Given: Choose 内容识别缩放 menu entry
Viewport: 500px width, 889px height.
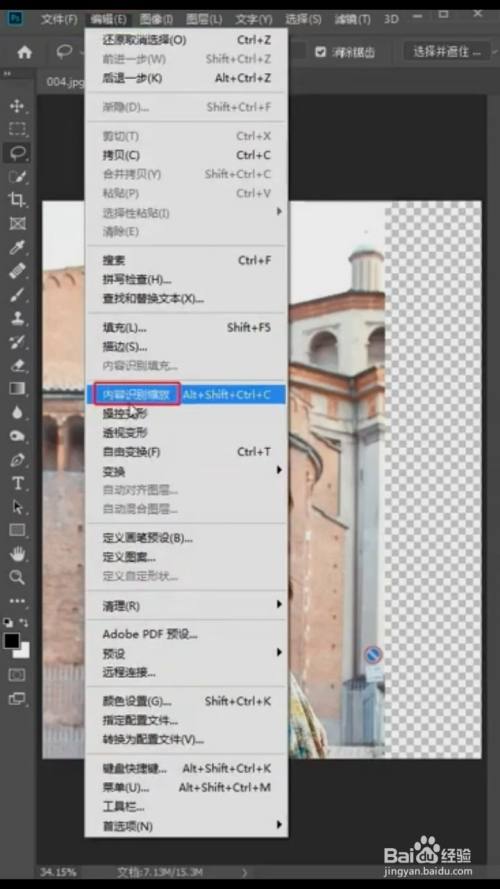Looking at the screenshot, I should [x=186, y=395].
